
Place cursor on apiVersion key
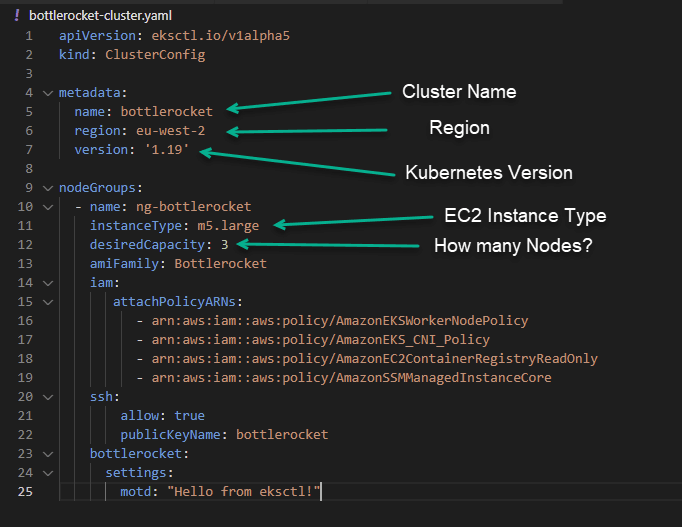pyautogui.click(x=97, y=36)
